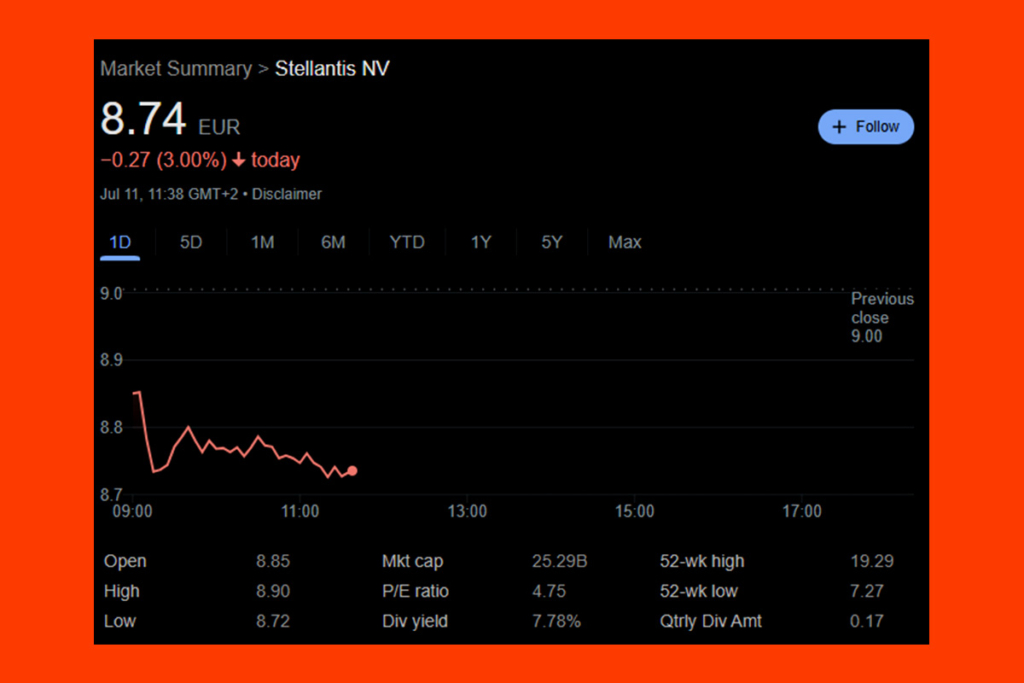Follow Stellantis NV stock
This screenshot has height=683, width=1024.
coord(865,127)
